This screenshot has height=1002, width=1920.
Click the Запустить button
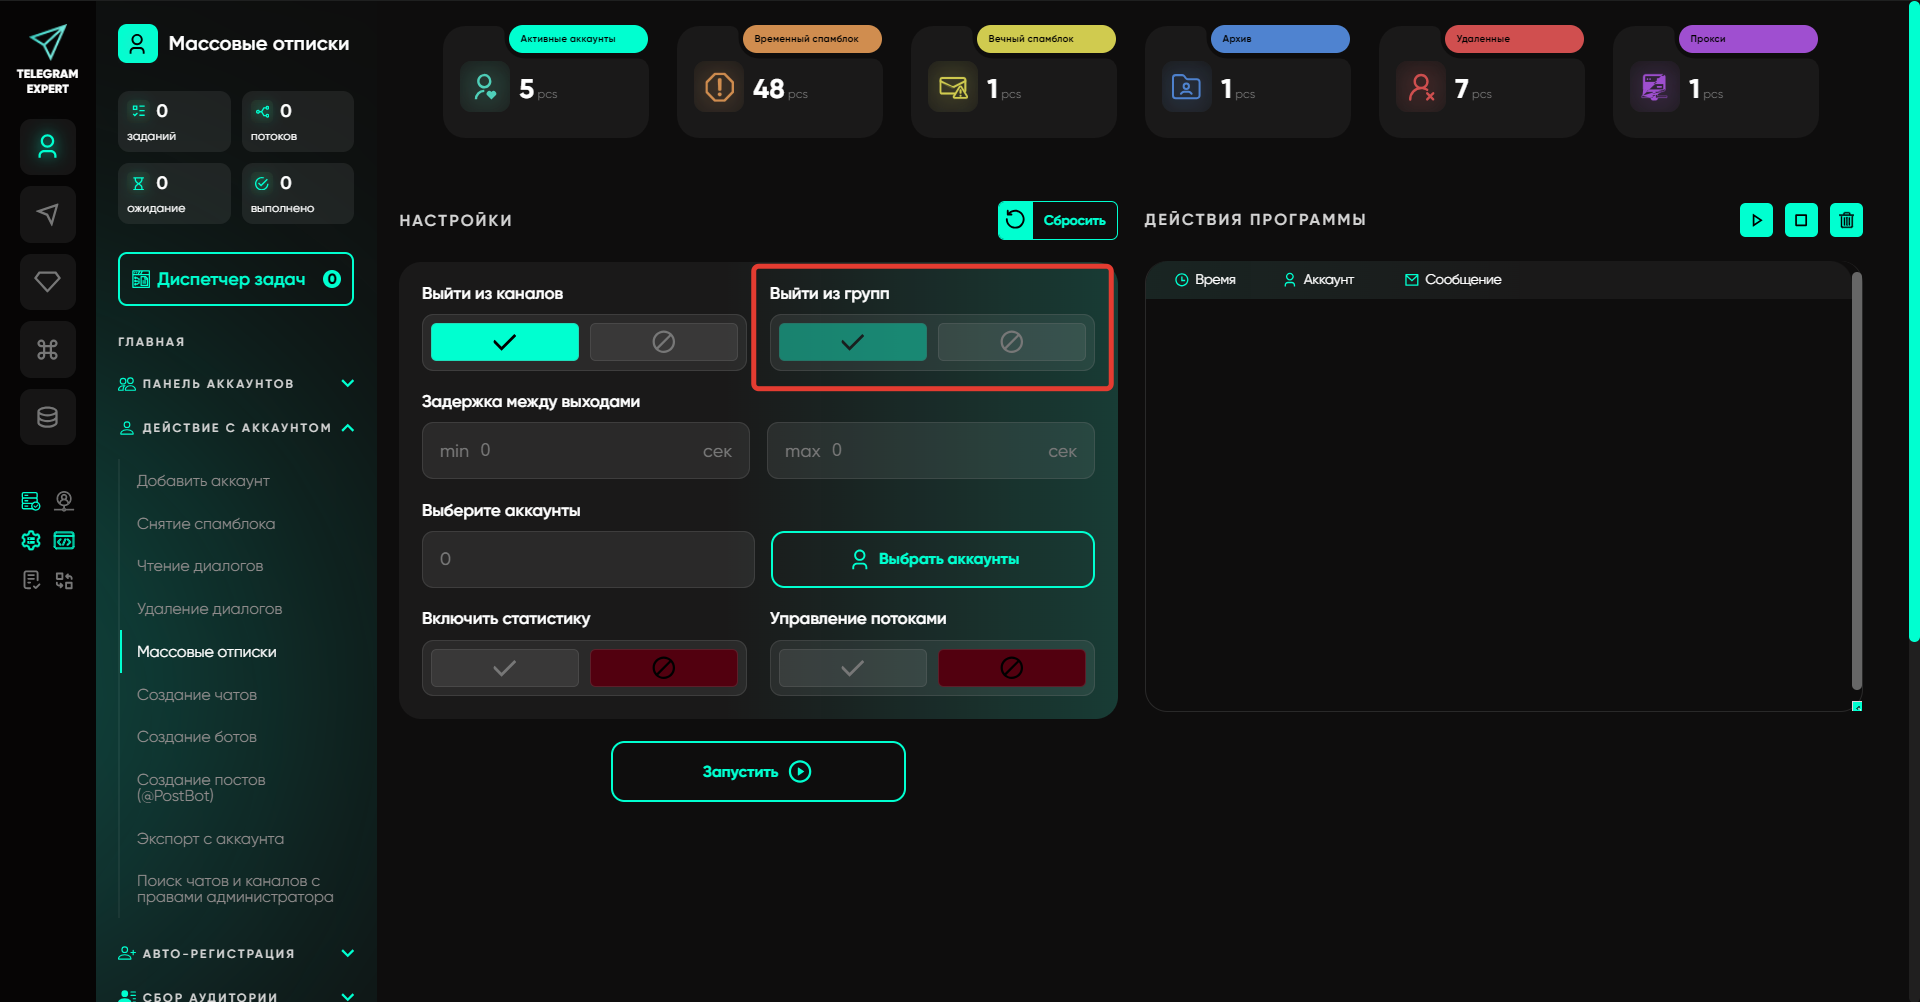(758, 771)
